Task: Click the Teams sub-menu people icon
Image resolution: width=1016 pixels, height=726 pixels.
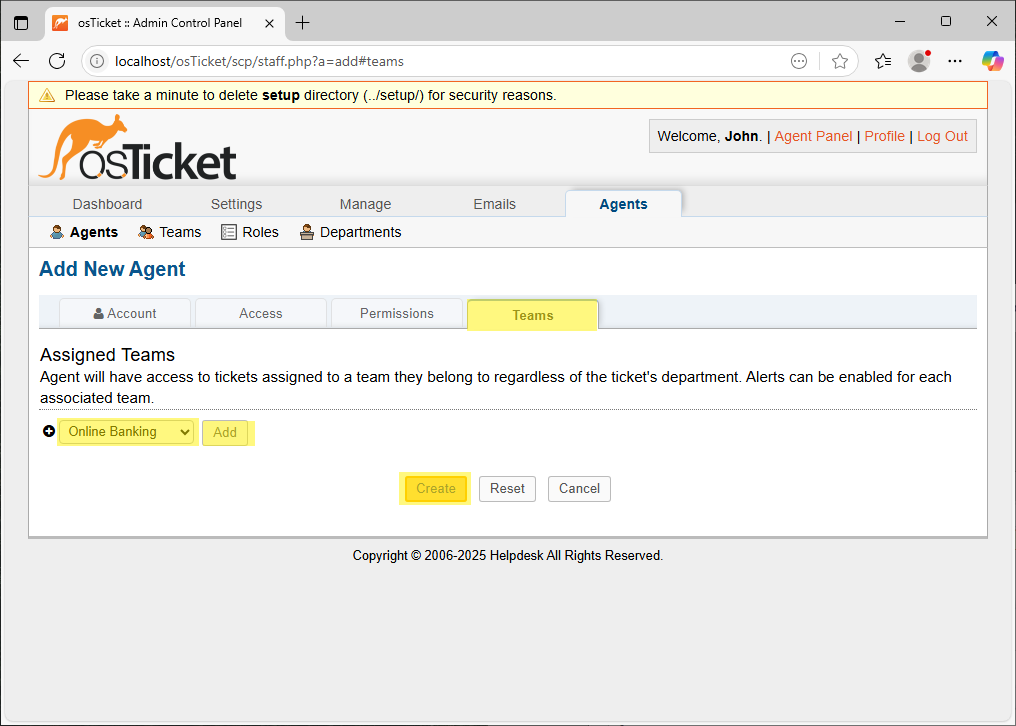Action: (x=146, y=232)
